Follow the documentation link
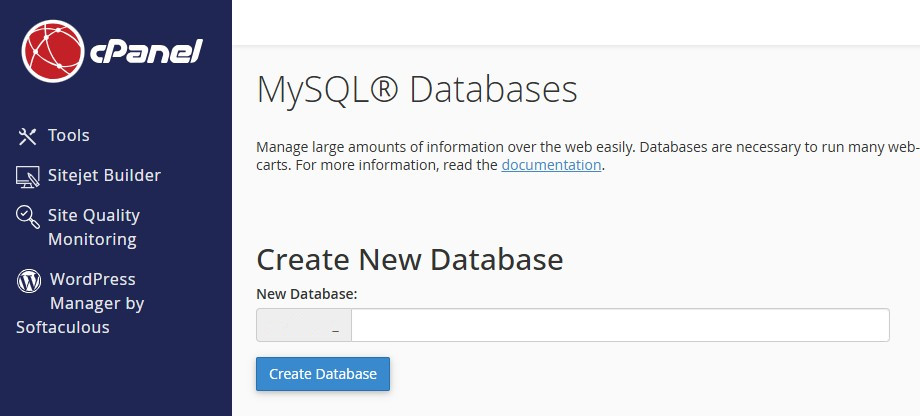This screenshot has width=920, height=416. 551,165
